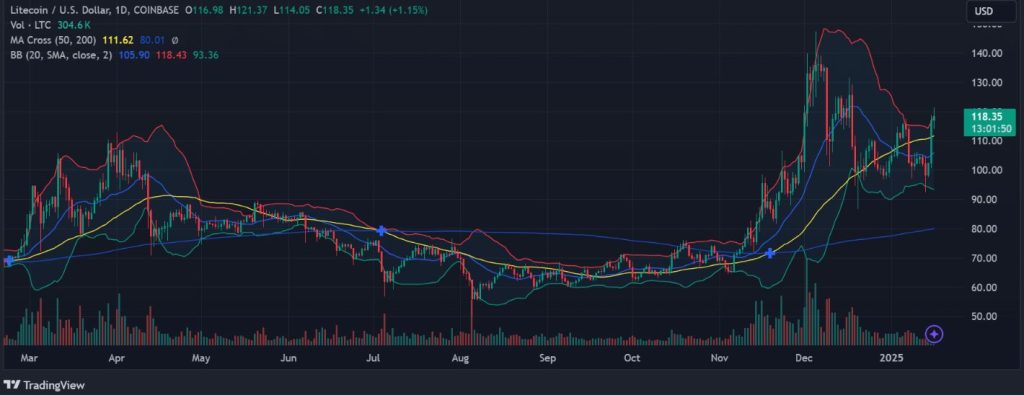
Task: Click the current price label 118.35
Action: [987, 117]
